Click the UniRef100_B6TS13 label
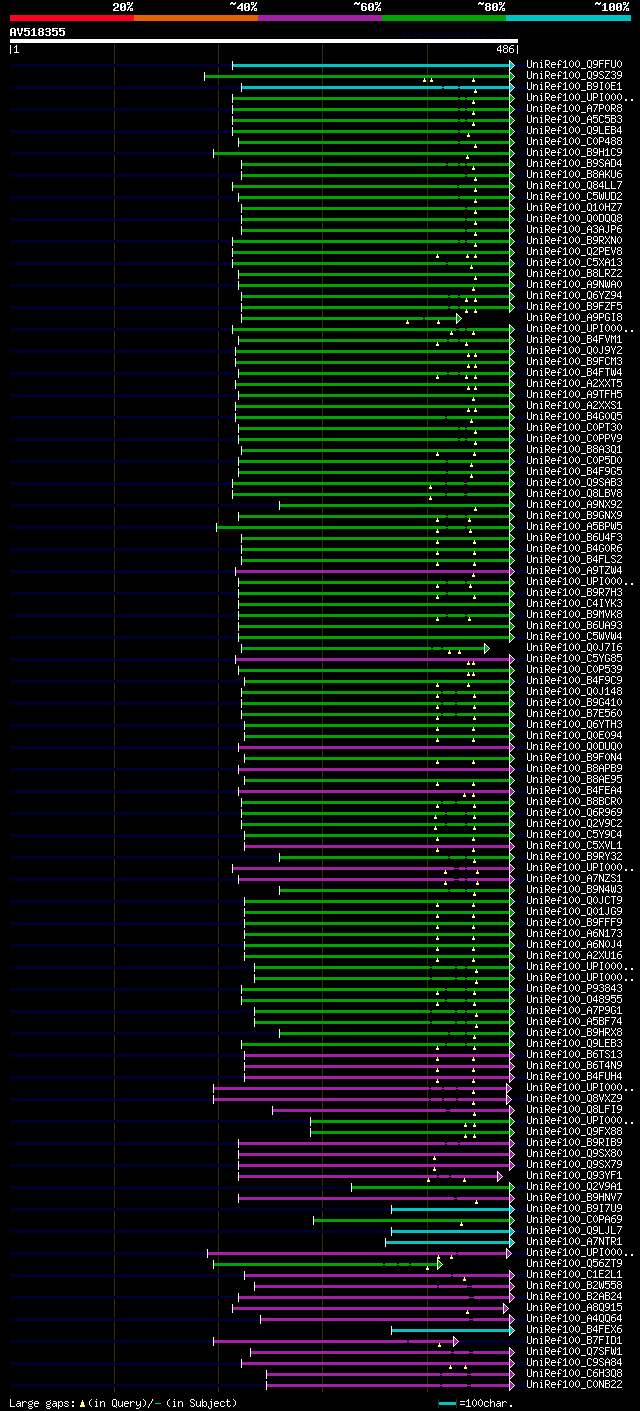This screenshot has width=640, height=1411. click(574, 1055)
